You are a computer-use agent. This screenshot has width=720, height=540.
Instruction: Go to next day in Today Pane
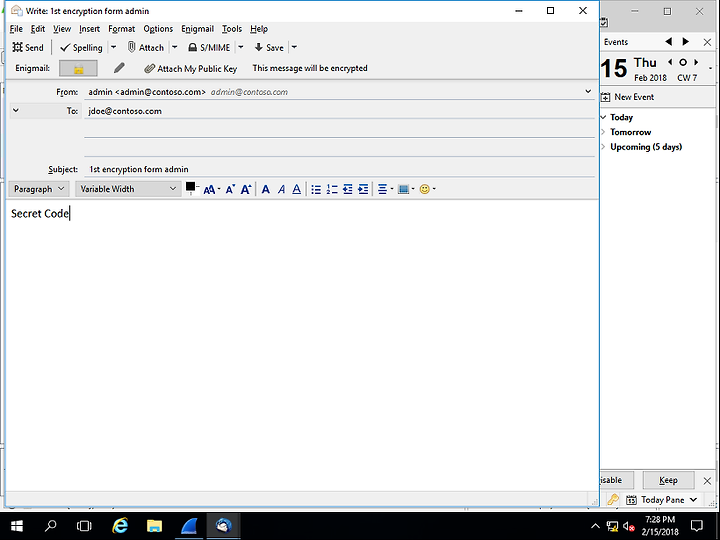(696, 62)
